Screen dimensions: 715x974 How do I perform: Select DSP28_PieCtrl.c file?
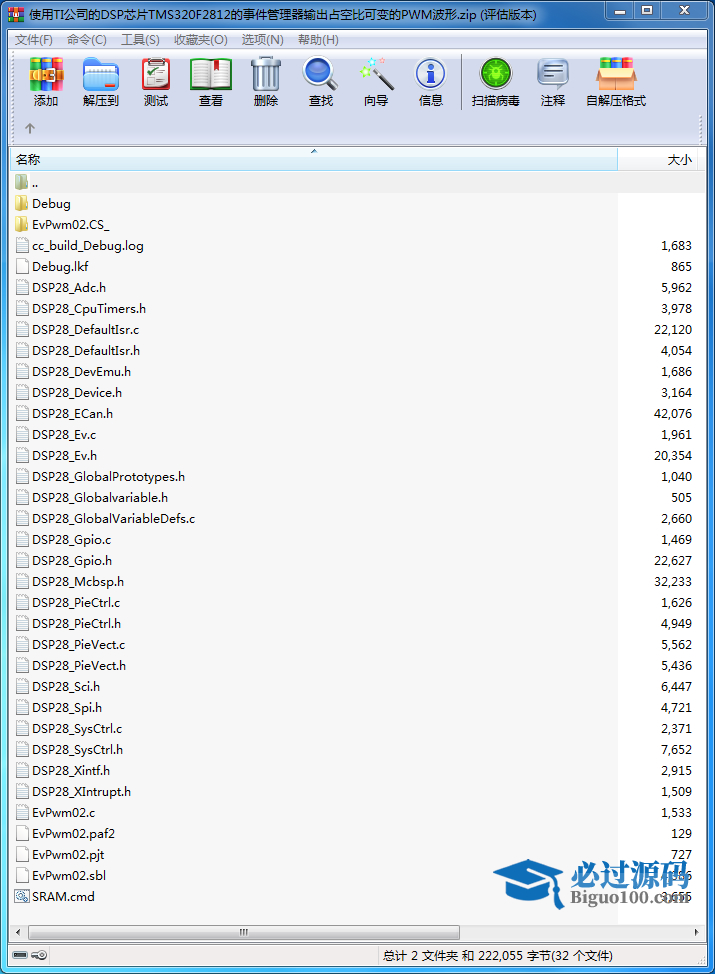76,603
